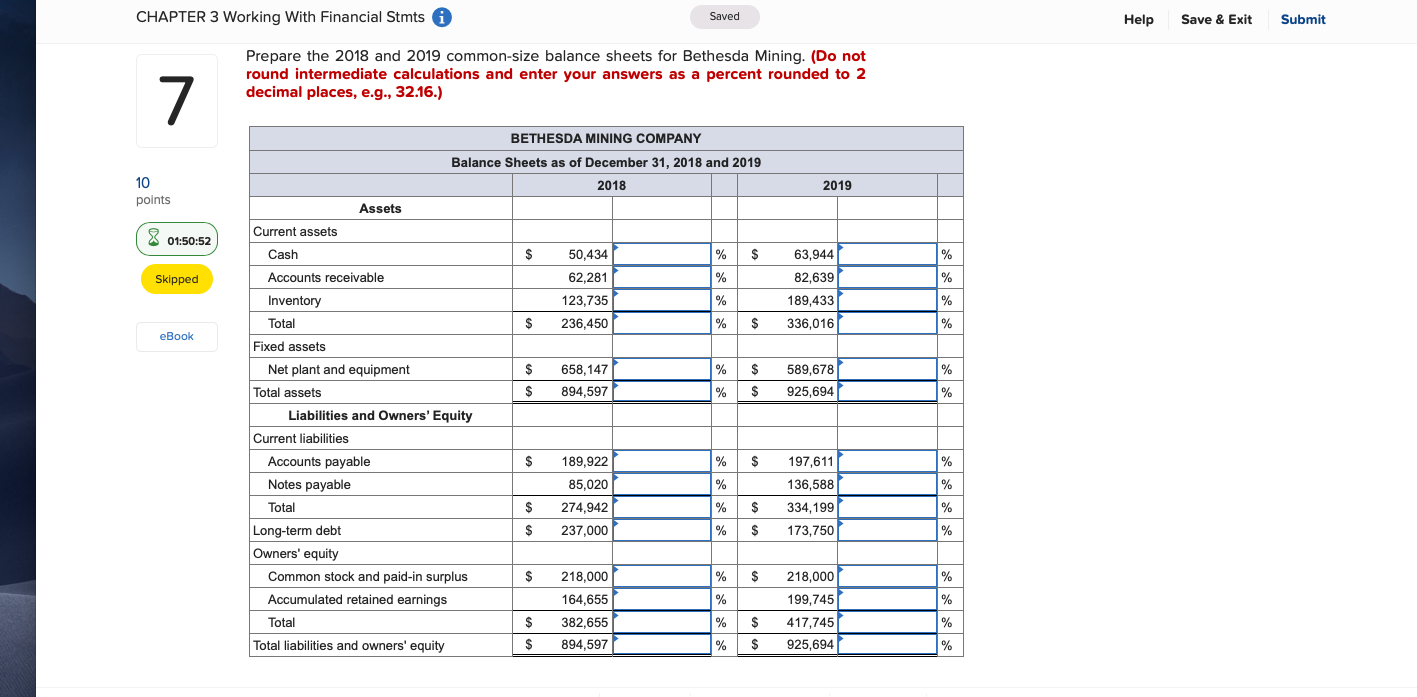Select the Net plant and equipment 2018 field
Screen dimensions: 1417x697
[x=662, y=368]
